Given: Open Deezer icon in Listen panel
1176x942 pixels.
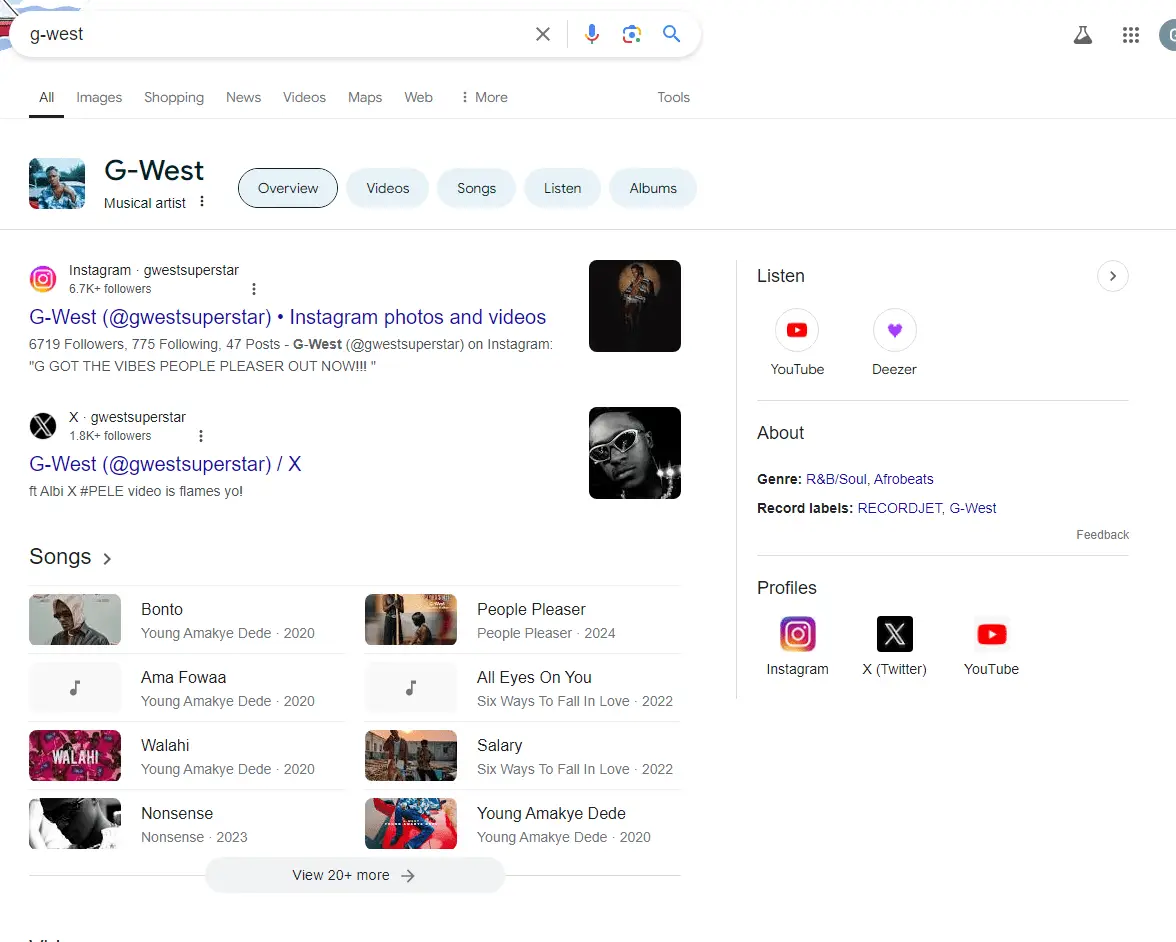Looking at the screenshot, I should (x=894, y=330).
